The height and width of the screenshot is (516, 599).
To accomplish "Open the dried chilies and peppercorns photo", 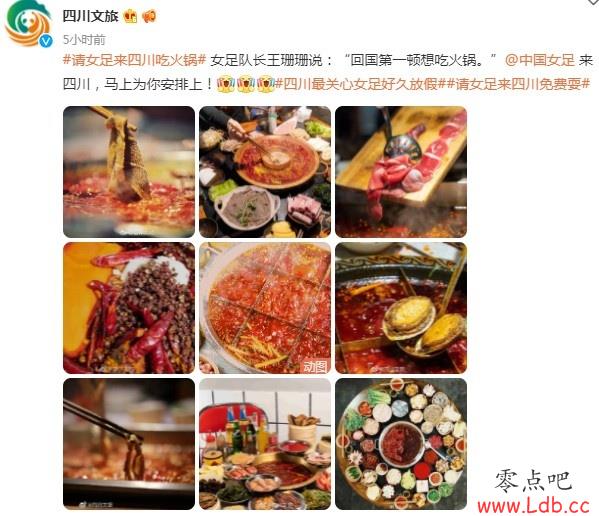I will coord(129,308).
